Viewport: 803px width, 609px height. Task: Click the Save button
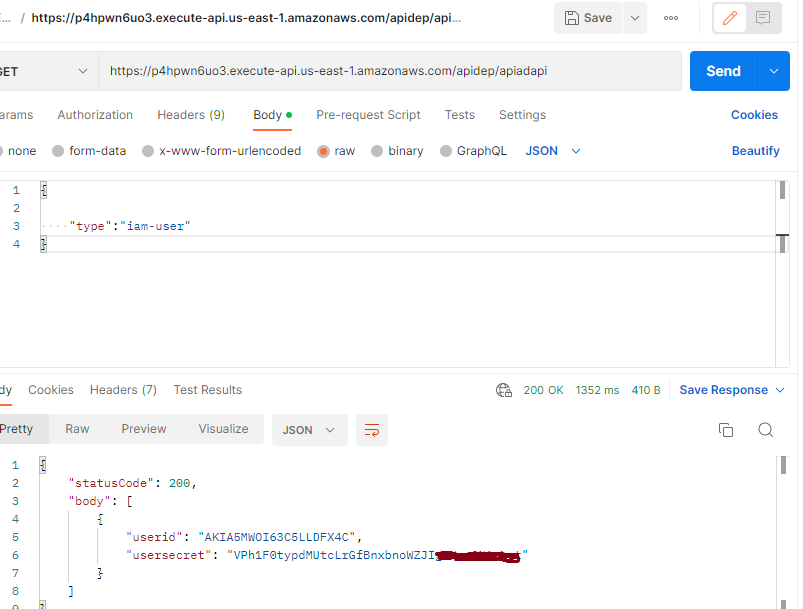(588, 18)
